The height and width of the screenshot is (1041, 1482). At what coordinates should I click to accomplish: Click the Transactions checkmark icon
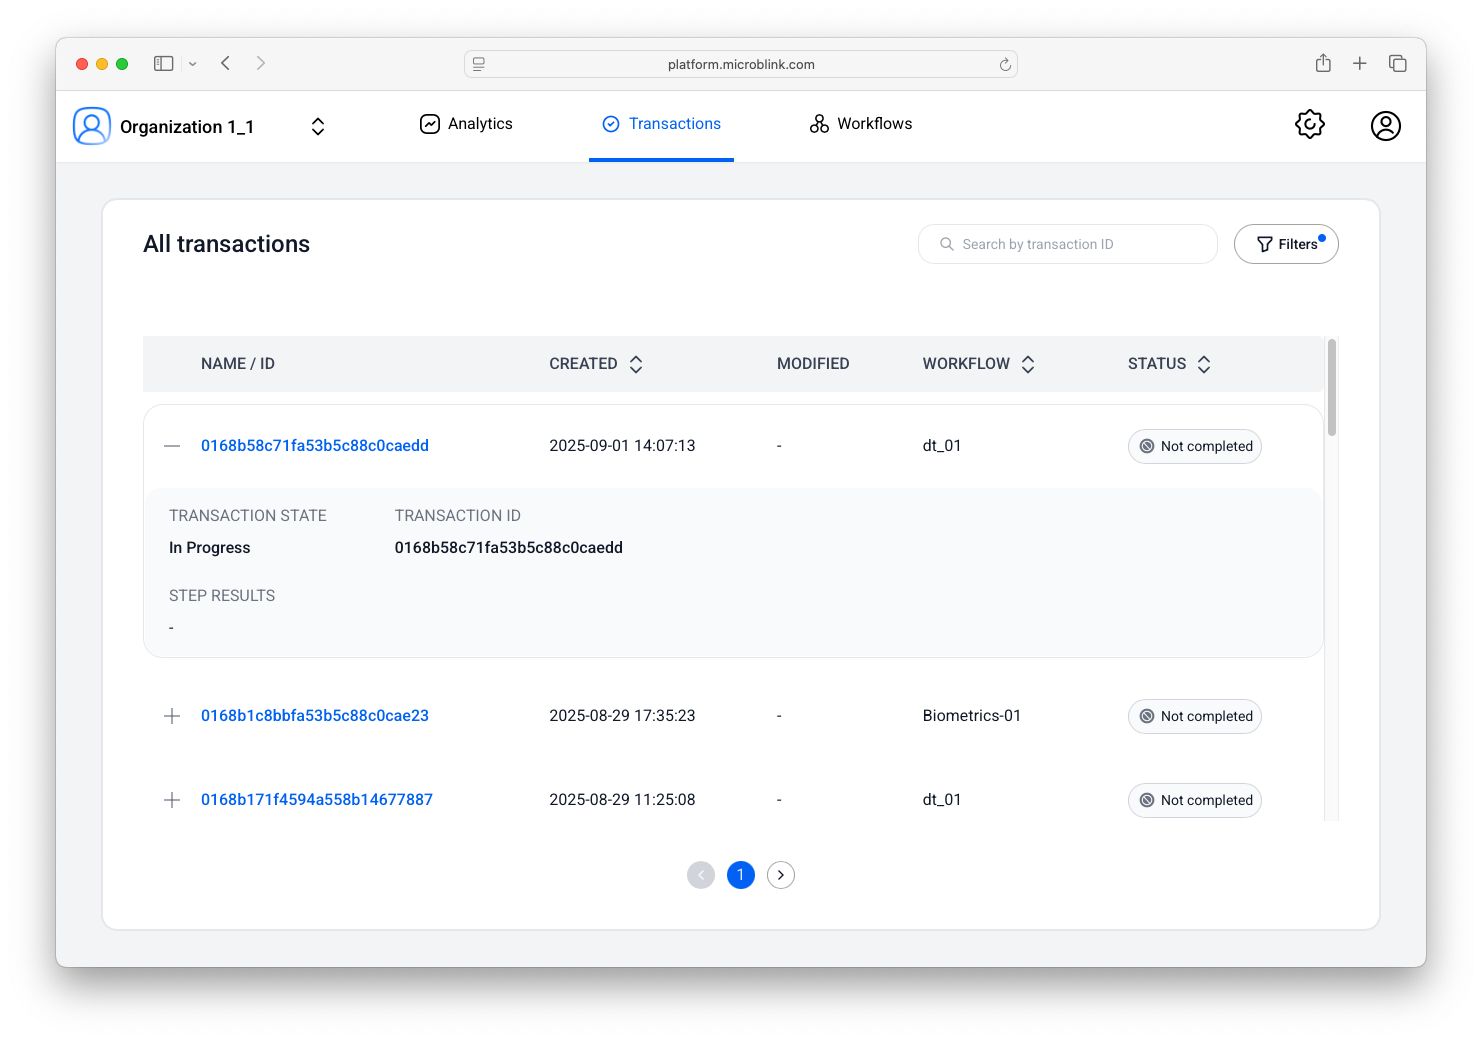tap(610, 123)
